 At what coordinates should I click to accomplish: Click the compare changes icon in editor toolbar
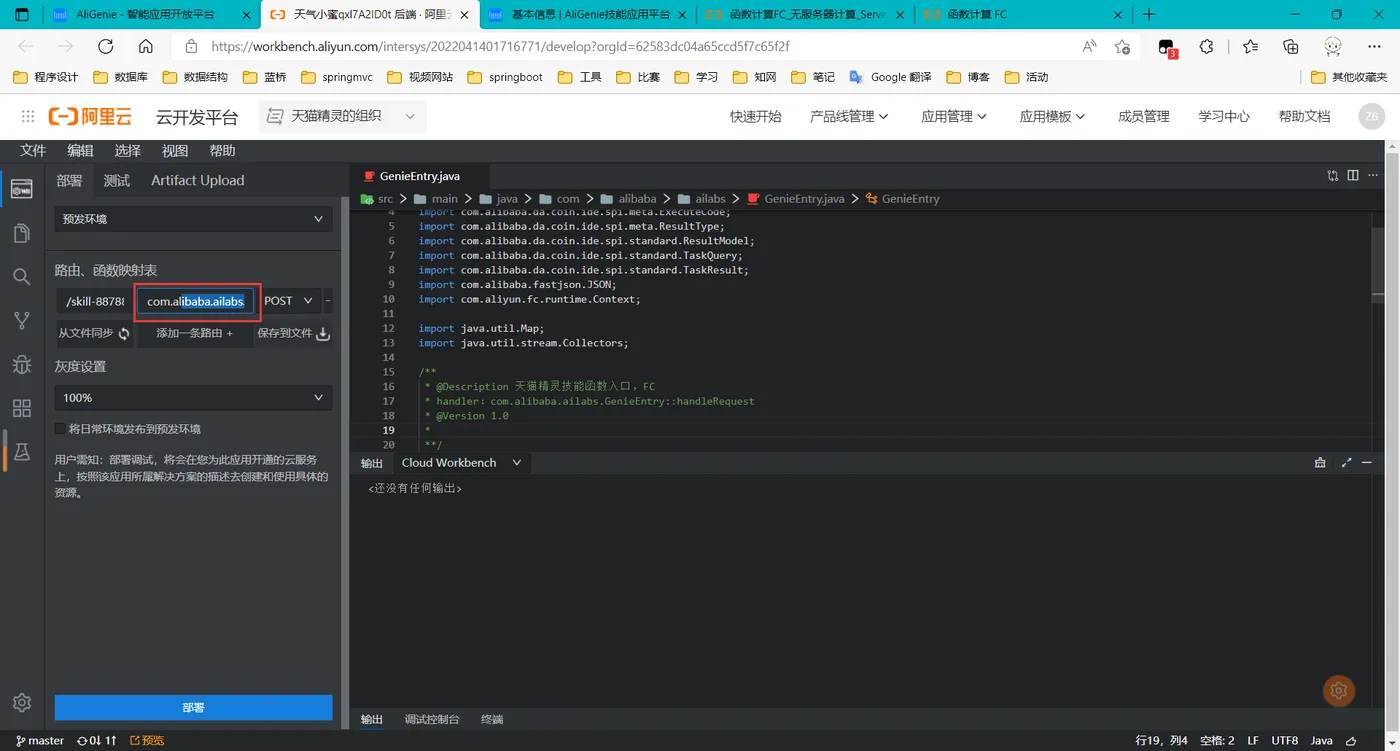pyautogui.click(x=1332, y=175)
